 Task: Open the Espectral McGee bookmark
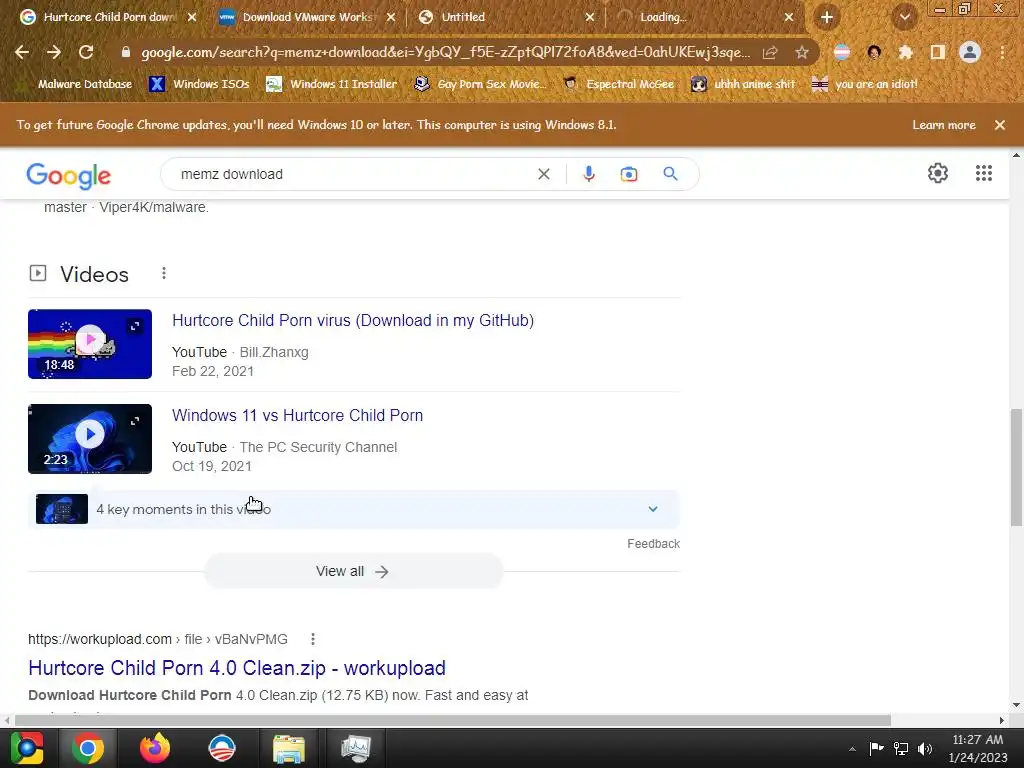click(x=618, y=84)
